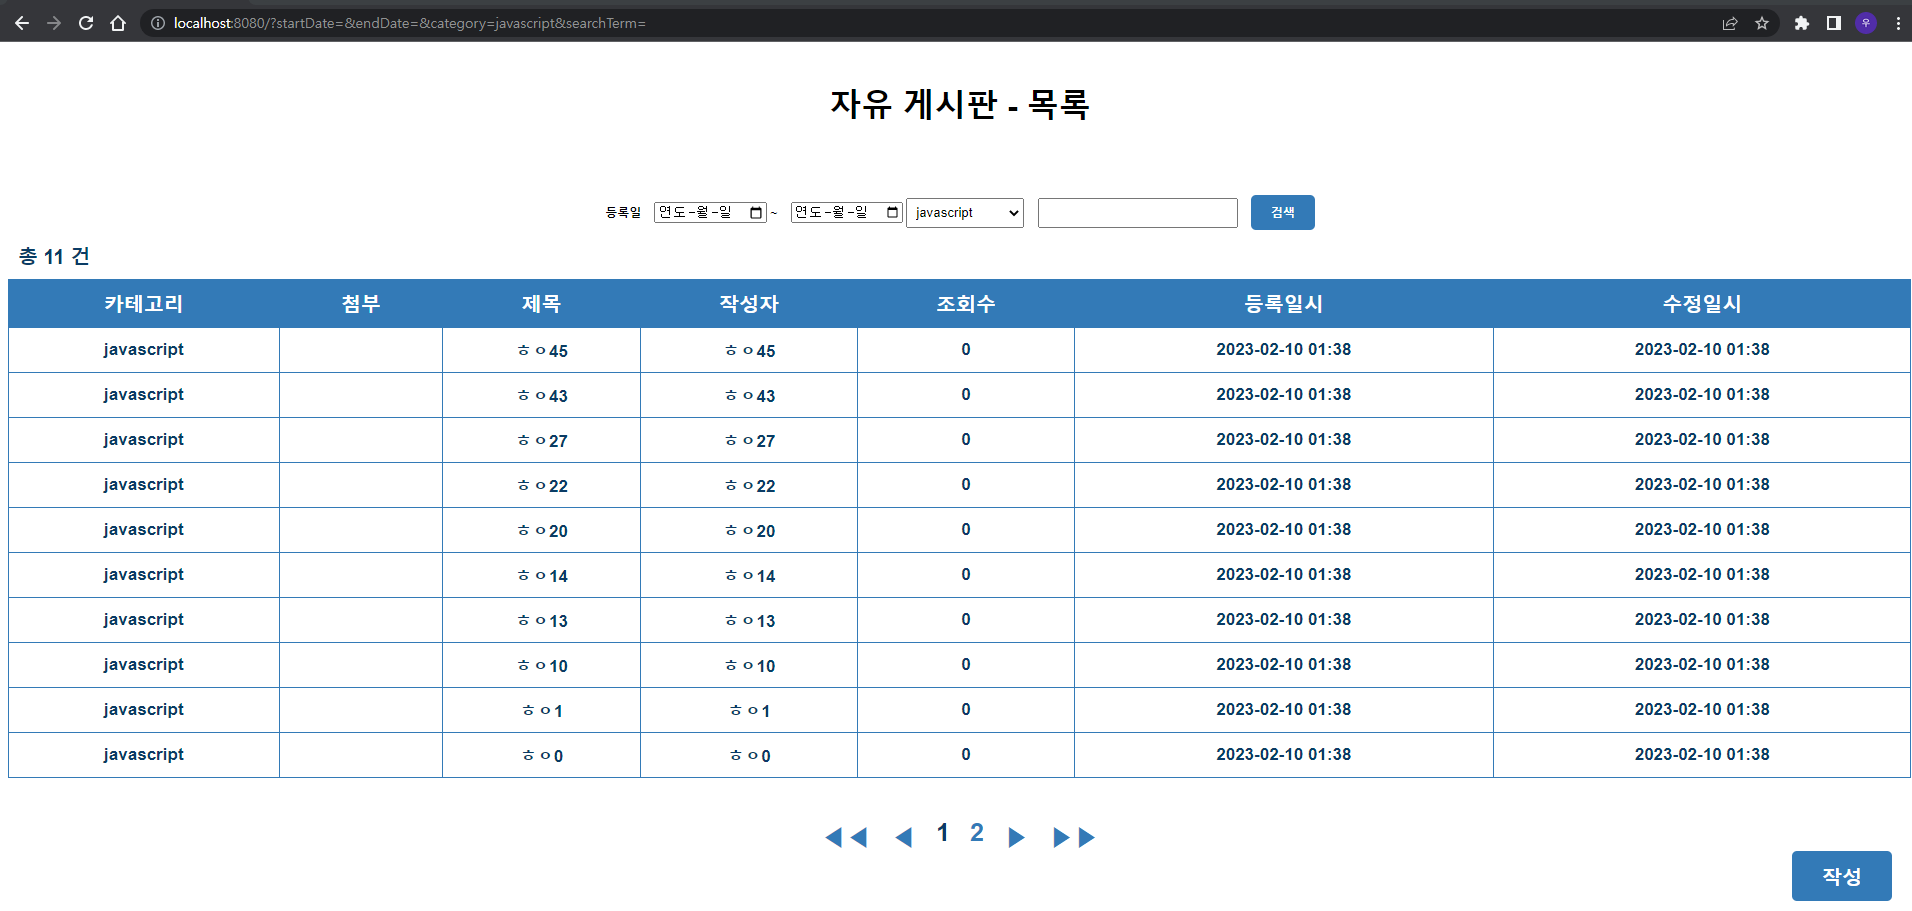The width and height of the screenshot is (1912, 911).
Task: Go to next page single-right arrow
Action: coord(1016,837)
